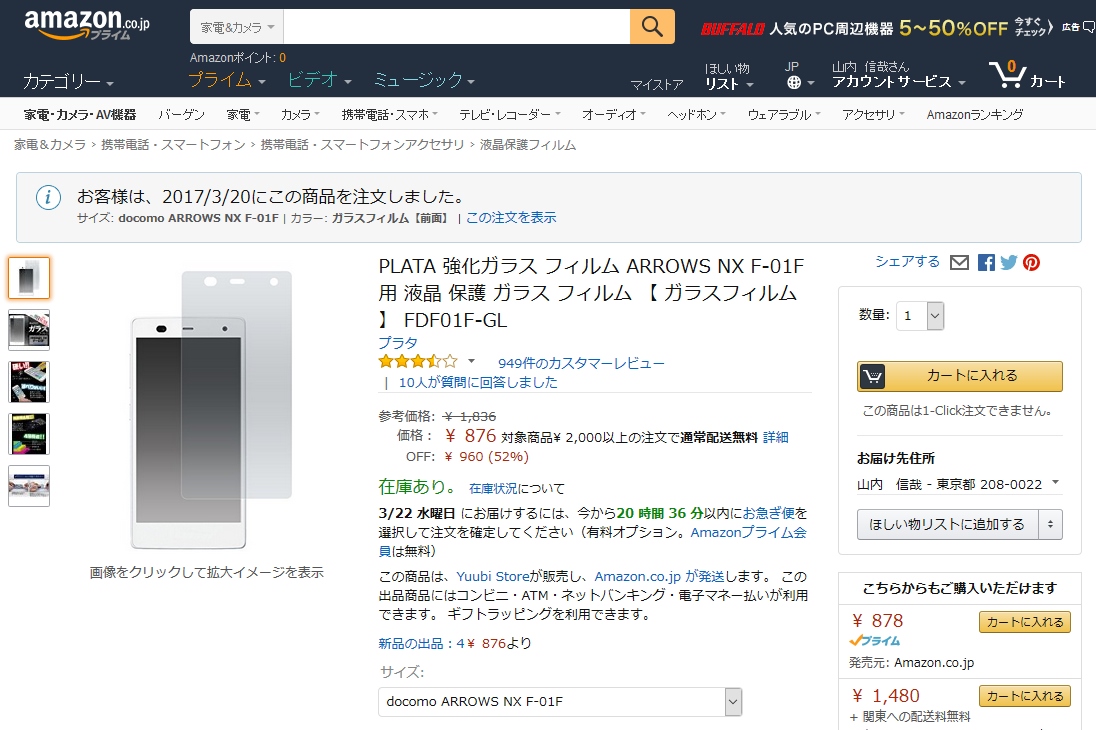The height and width of the screenshot is (730, 1096).
Task: Click マイストア link
Action: (657, 85)
